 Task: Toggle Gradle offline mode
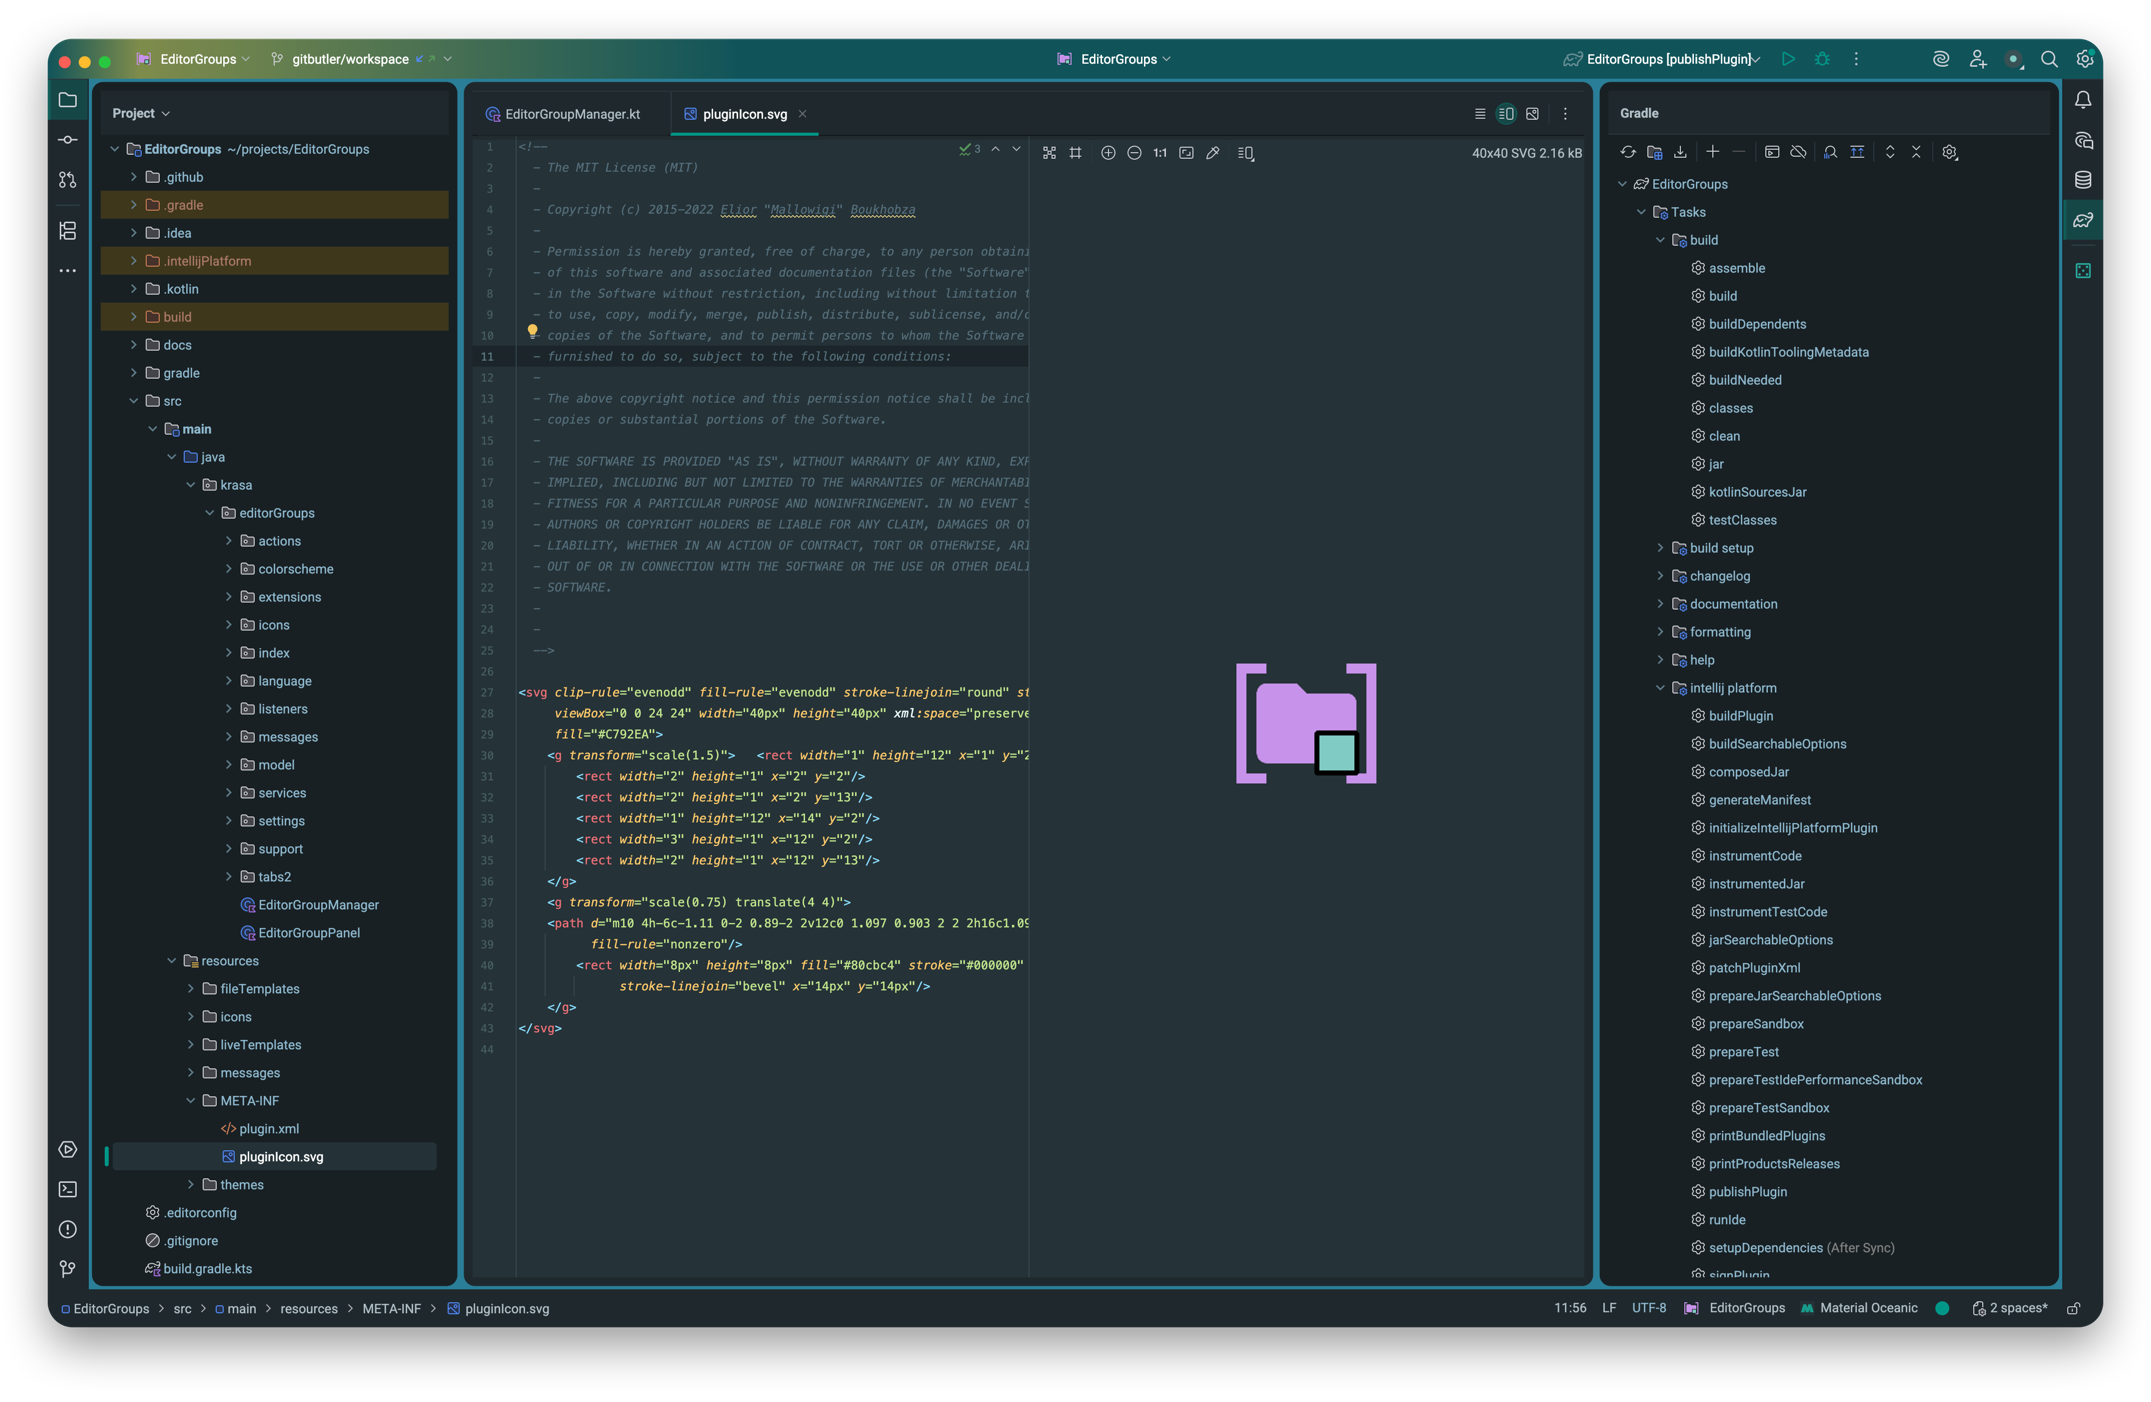1798,152
